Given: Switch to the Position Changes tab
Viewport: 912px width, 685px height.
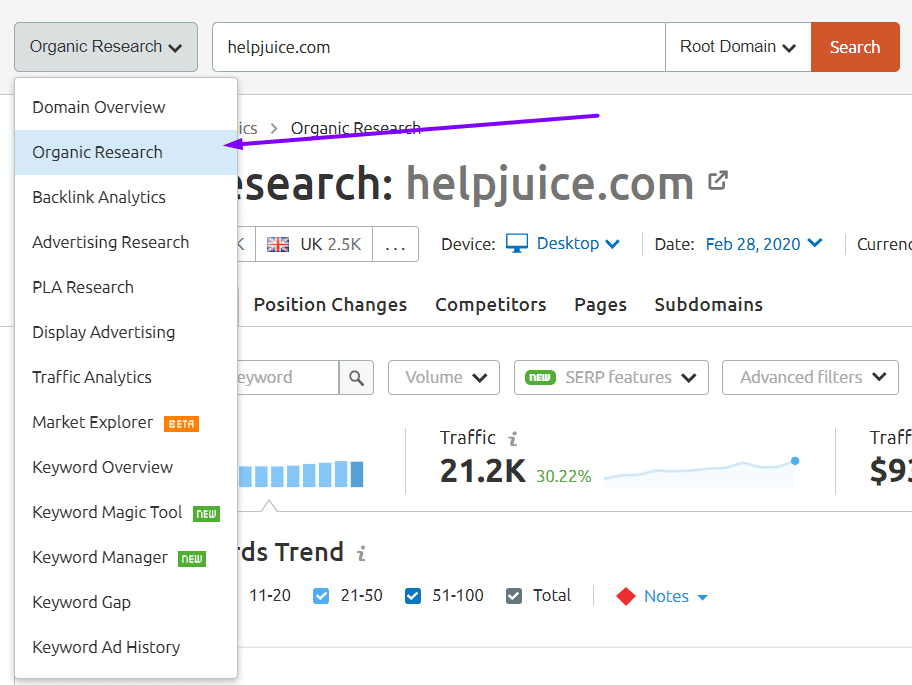Looking at the screenshot, I should pos(330,305).
